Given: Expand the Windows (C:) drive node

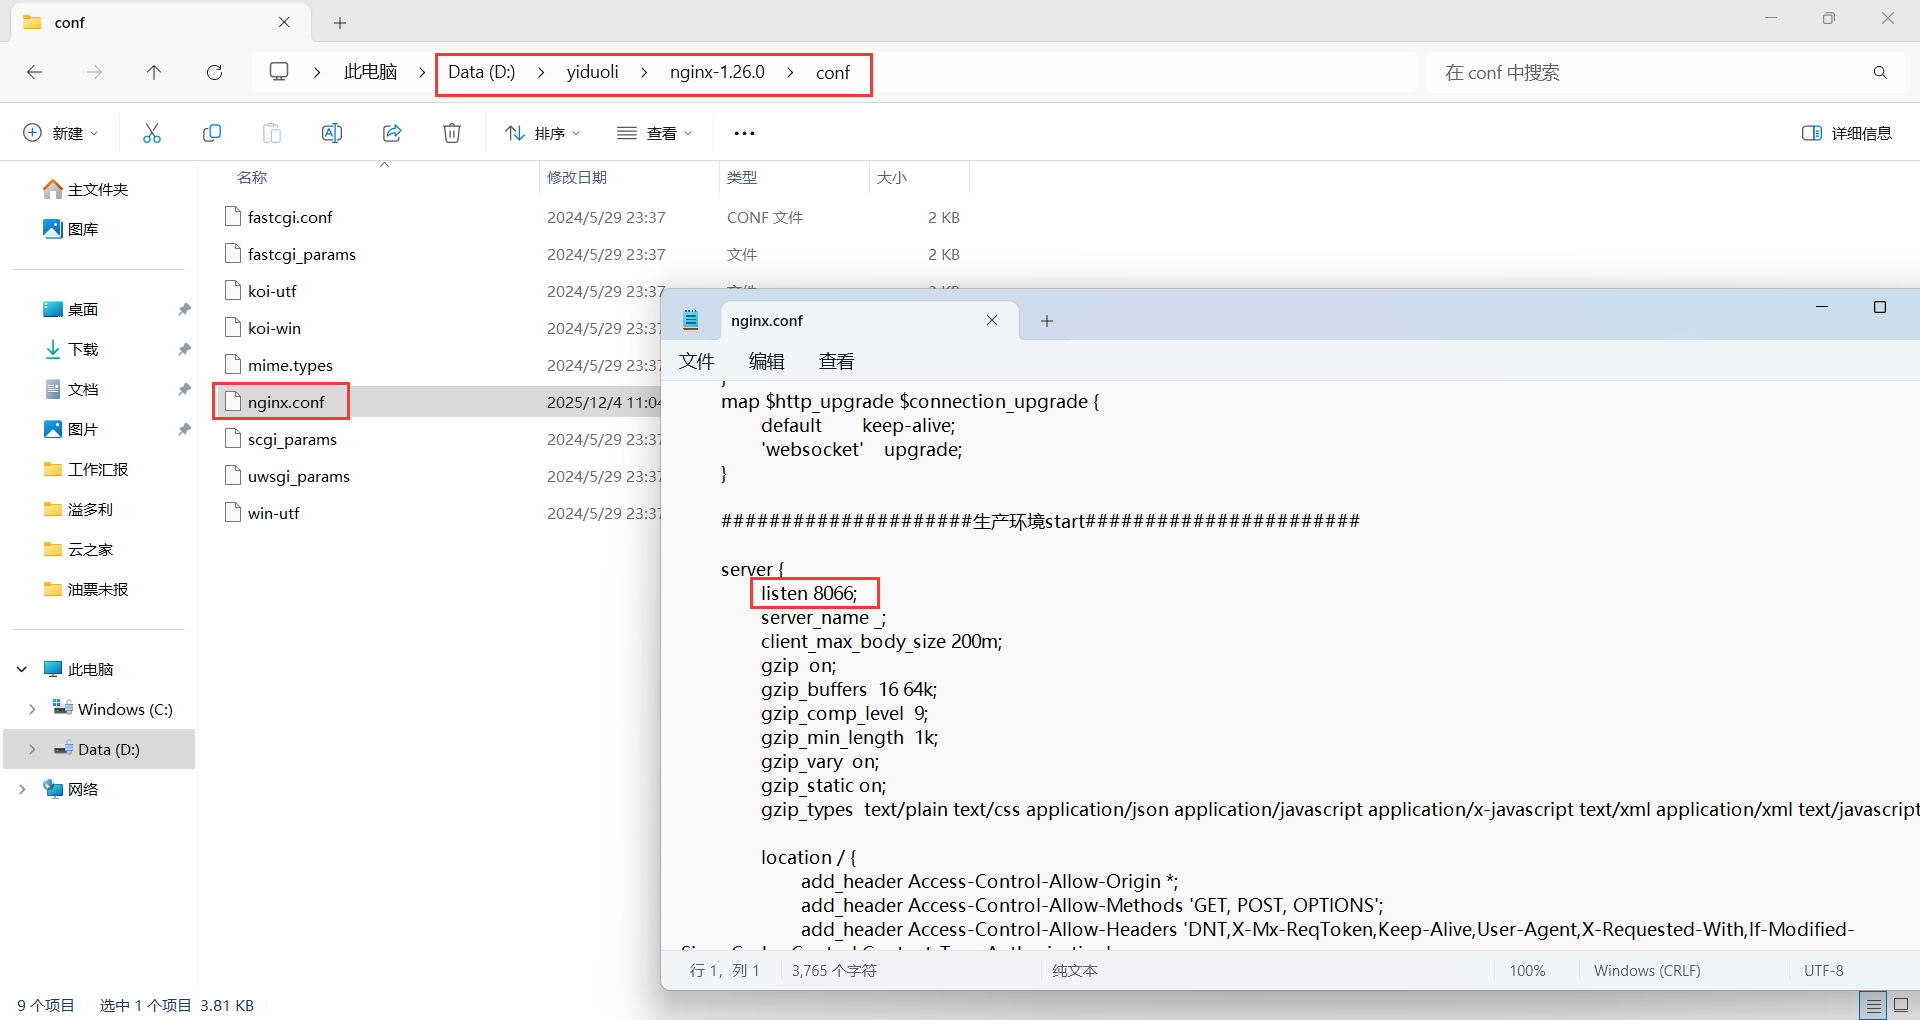Looking at the screenshot, I should [32, 709].
